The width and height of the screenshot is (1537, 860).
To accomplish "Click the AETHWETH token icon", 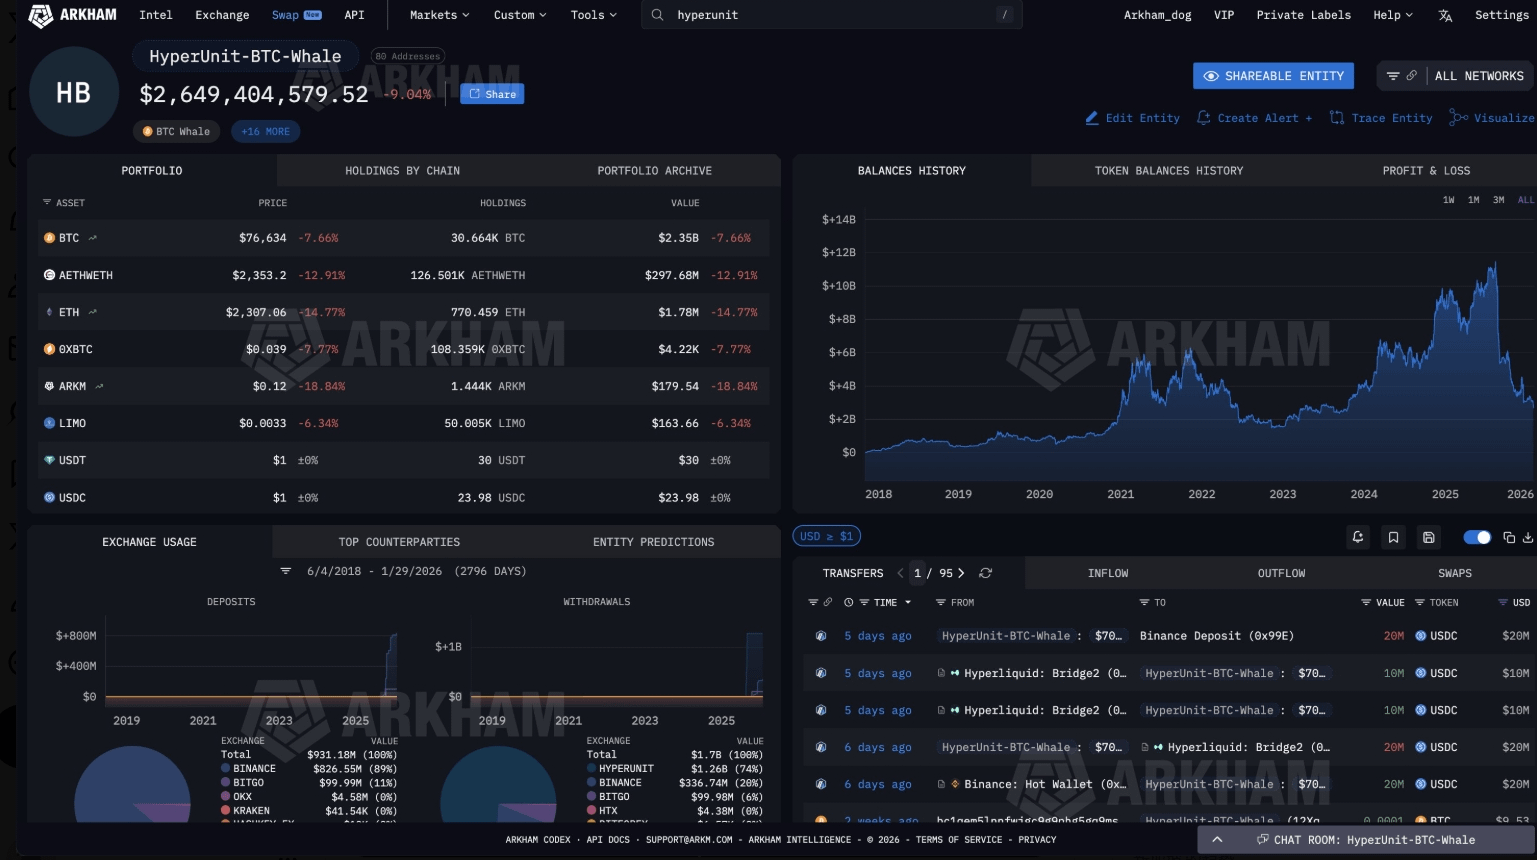I will coord(49,275).
